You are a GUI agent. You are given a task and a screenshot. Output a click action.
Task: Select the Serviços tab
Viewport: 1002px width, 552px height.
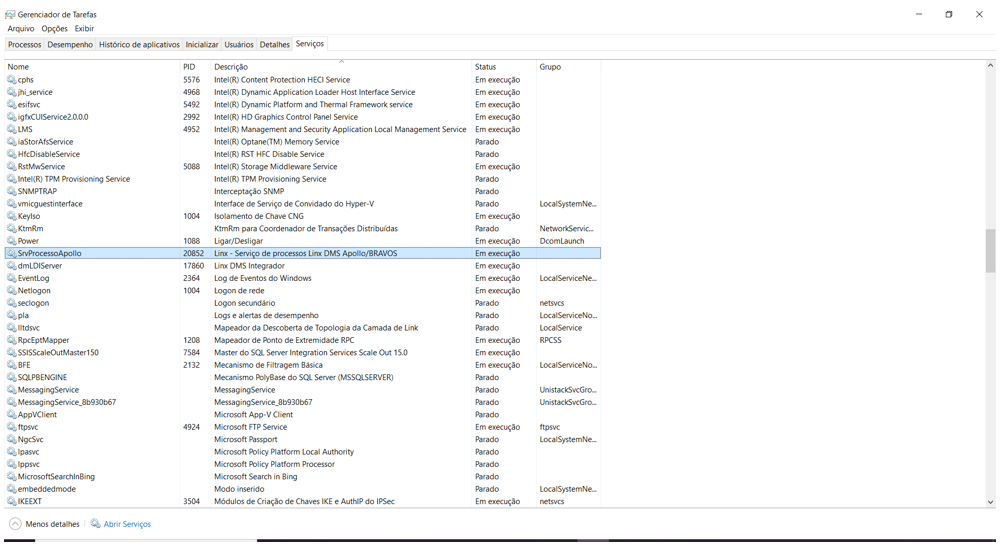(x=310, y=44)
